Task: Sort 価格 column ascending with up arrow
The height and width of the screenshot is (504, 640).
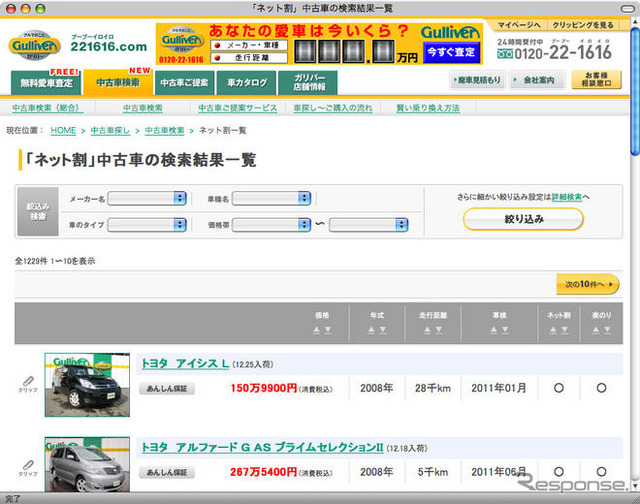Action: point(316,330)
